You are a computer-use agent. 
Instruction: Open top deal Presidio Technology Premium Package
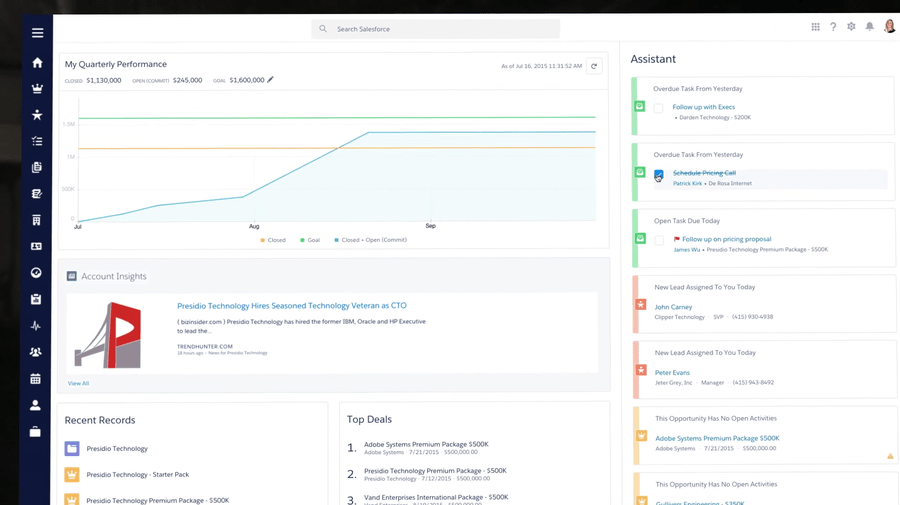coord(435,471)
